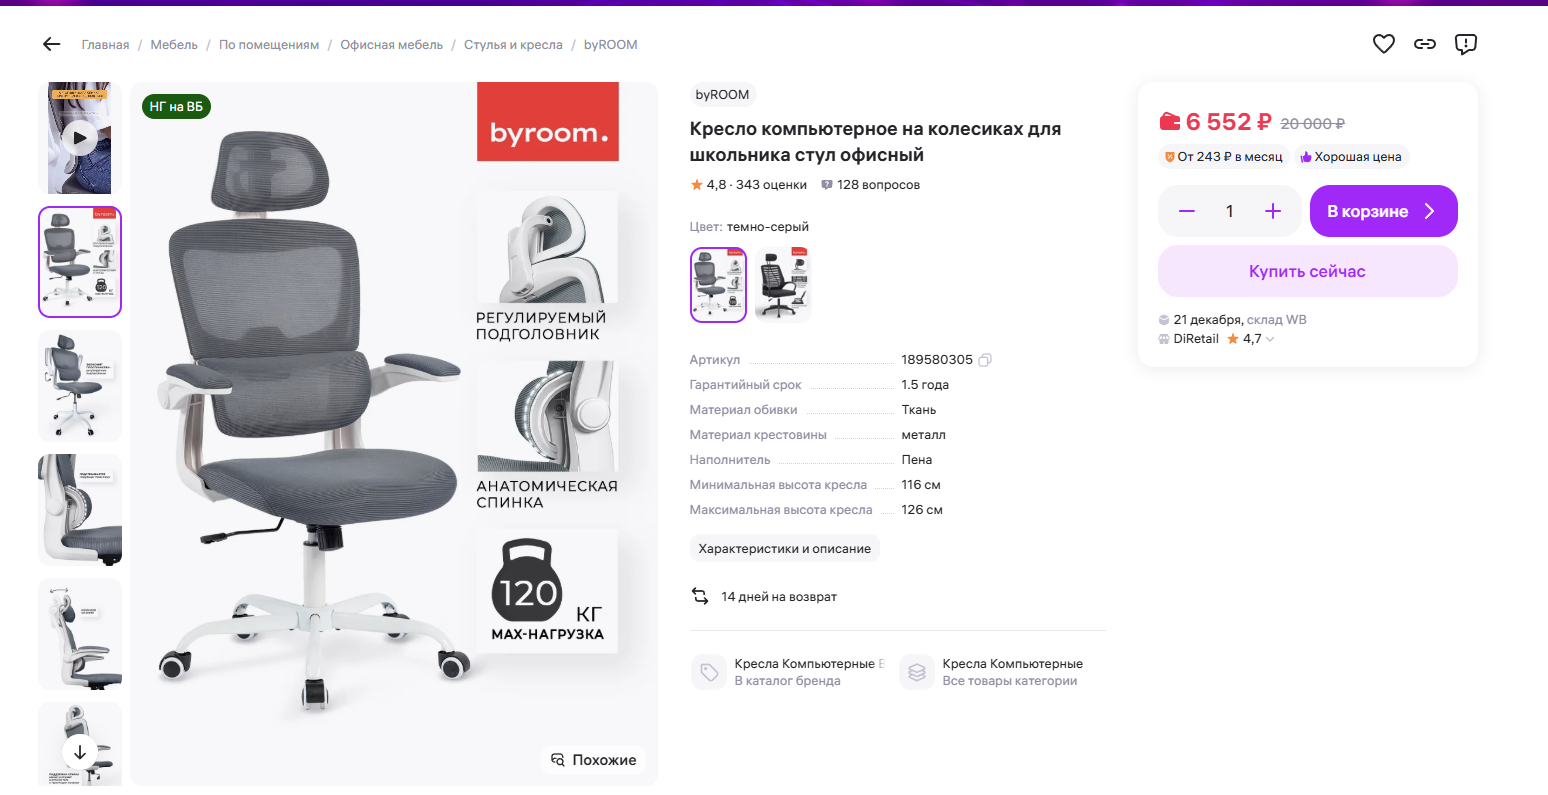The height and width of the screenshot is (795, 1548).
Task: Play the product video thumbnail
Action: coord(80,138)
